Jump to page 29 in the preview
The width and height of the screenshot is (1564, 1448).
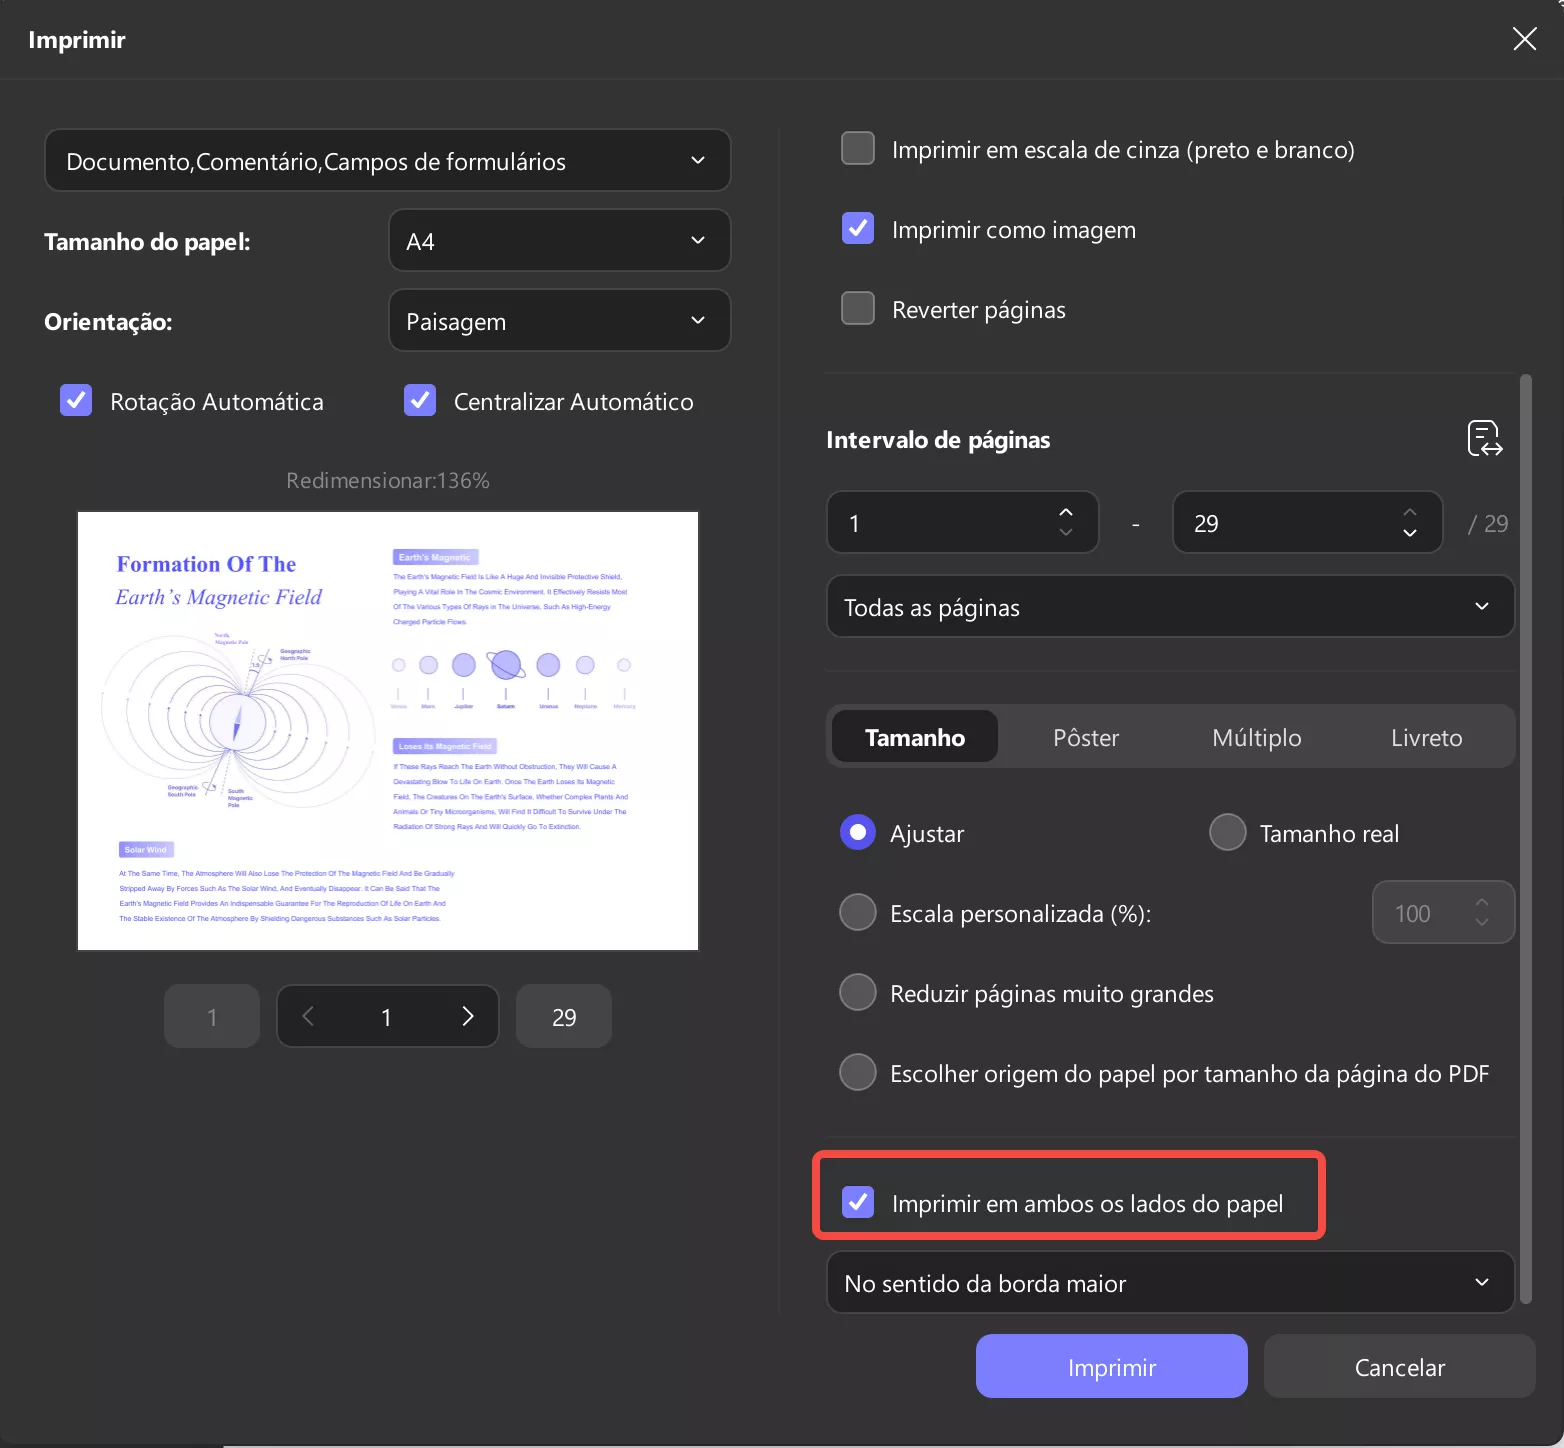[x=563, y=1016]
